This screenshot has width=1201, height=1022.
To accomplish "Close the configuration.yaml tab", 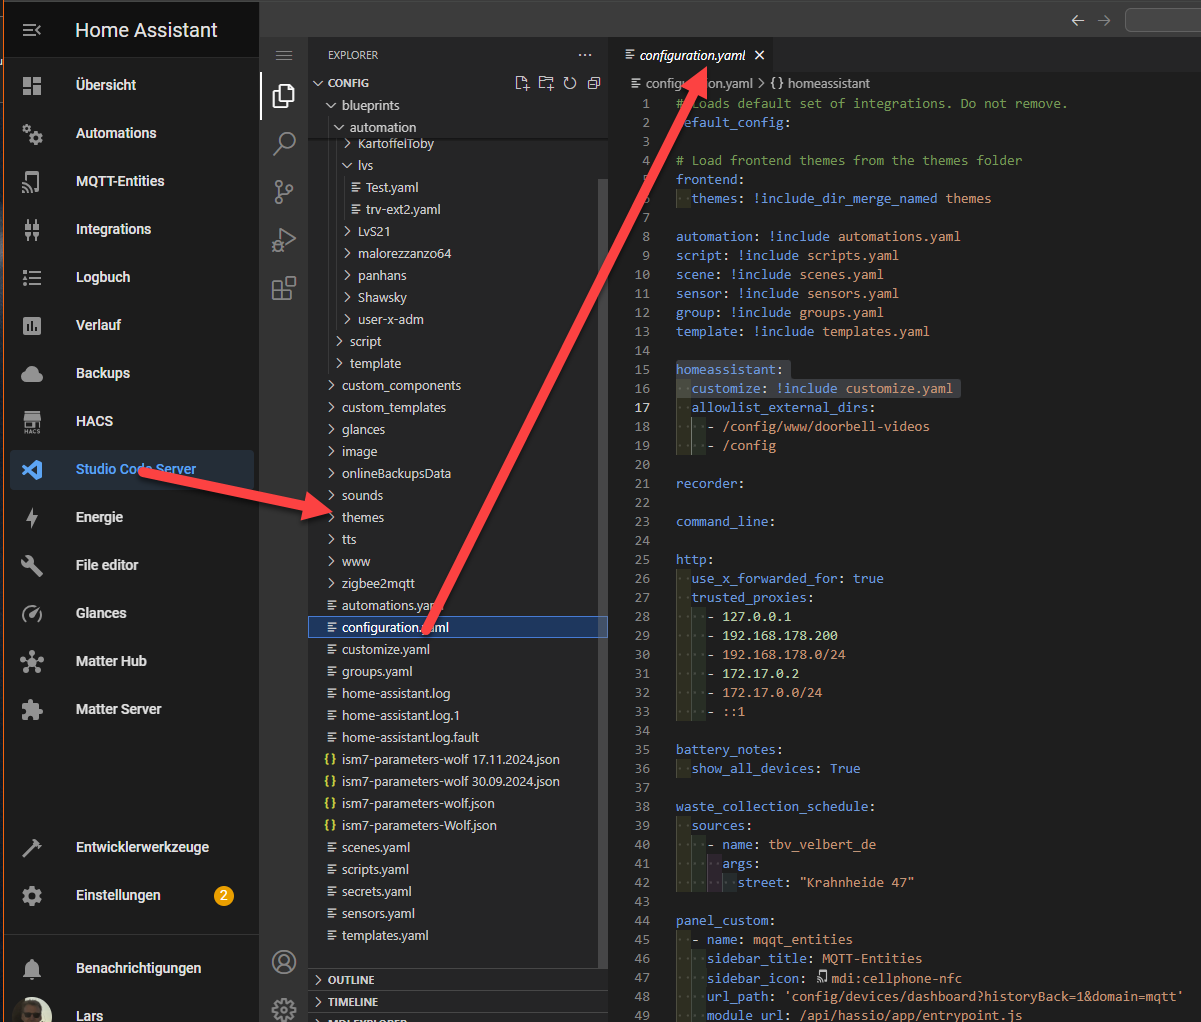I will (x=760, y=55).
